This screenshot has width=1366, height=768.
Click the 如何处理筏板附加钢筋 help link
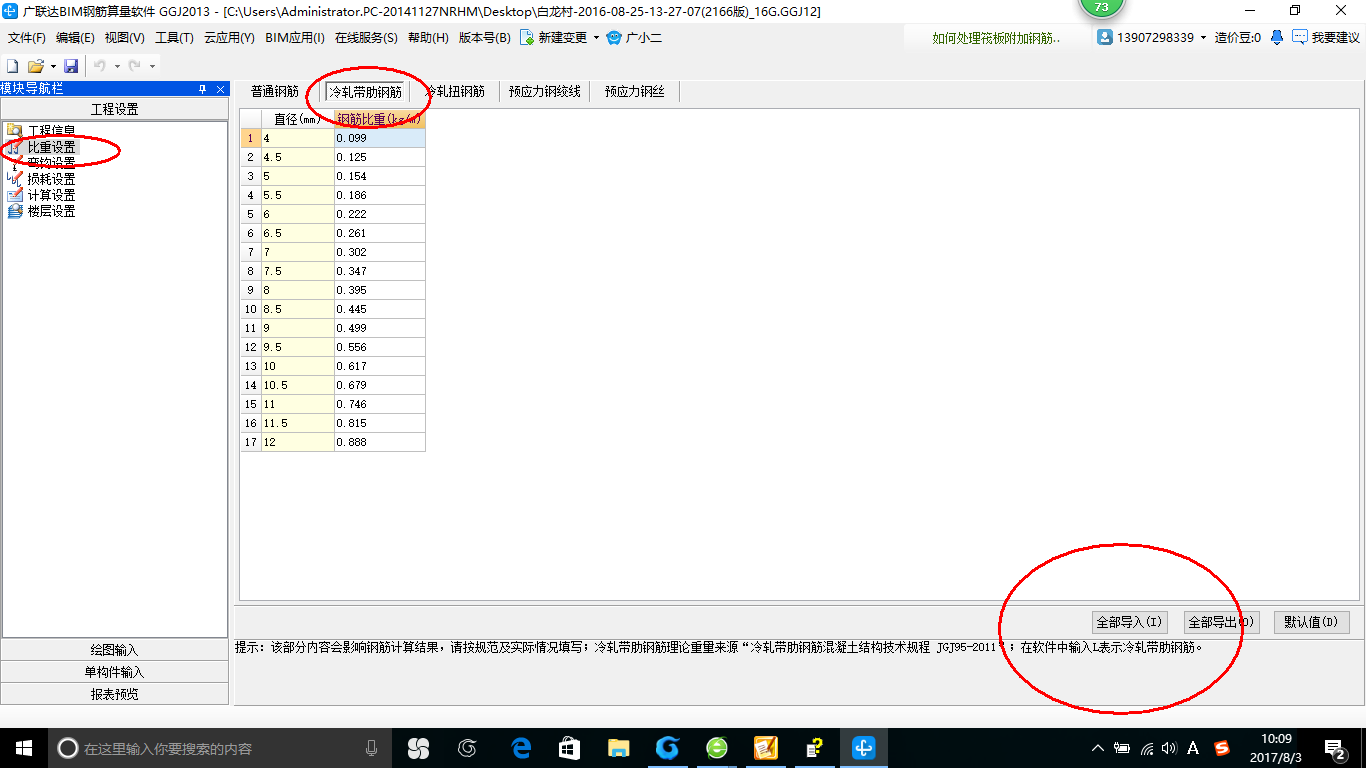[x=996, y=38]
